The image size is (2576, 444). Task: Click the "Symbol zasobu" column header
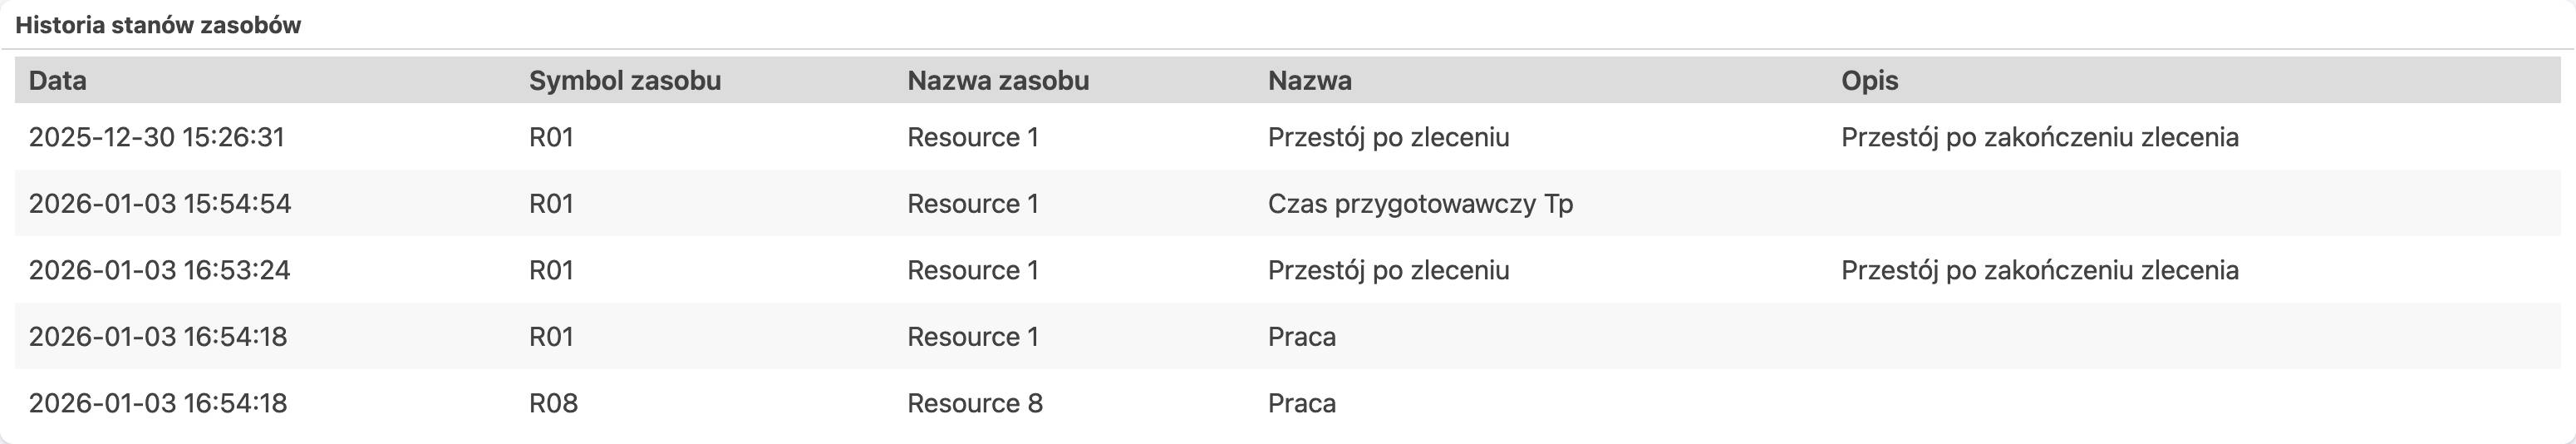(624, 81)
